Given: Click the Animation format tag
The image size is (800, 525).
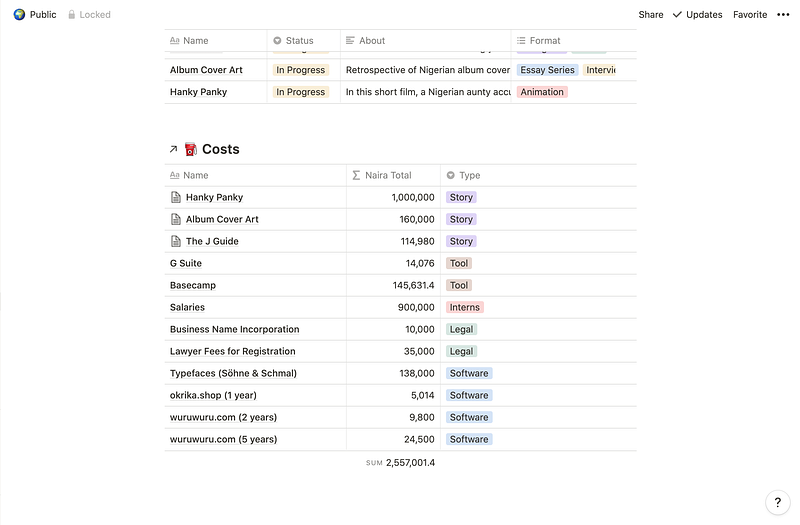Looking at the screenshot, I should 542,92.
